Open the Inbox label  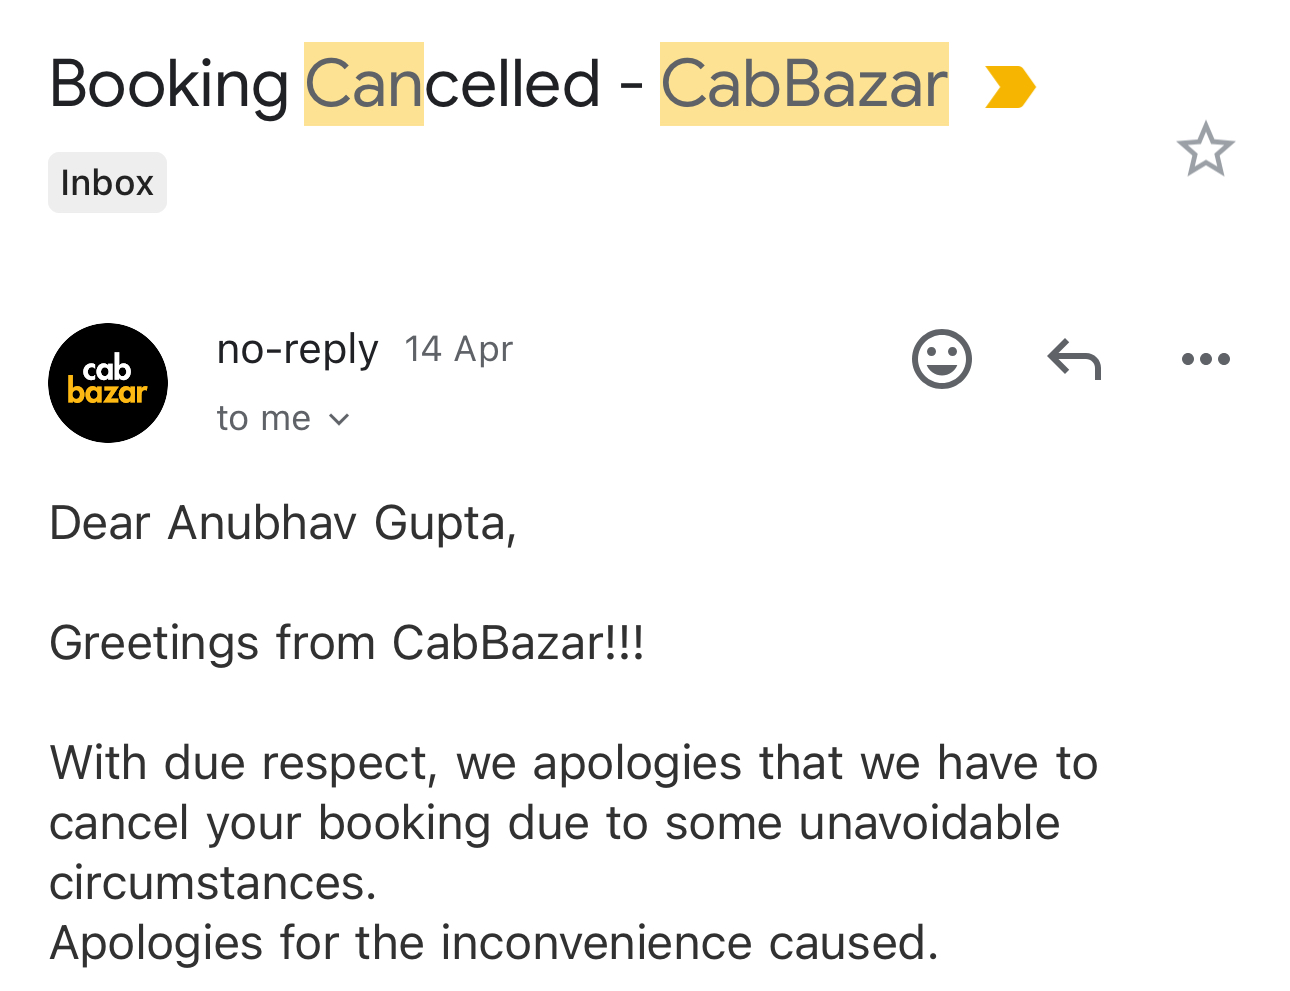click(107, 183)
